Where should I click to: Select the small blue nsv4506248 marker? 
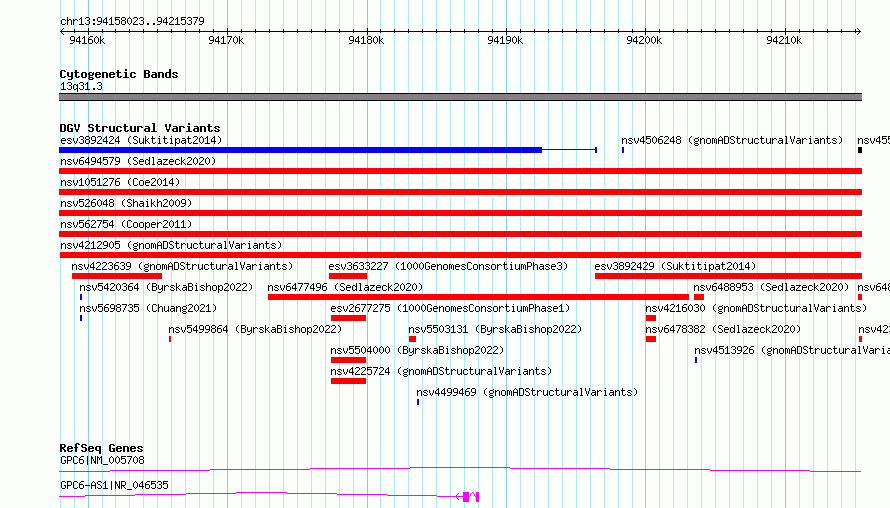coord(623,150)
